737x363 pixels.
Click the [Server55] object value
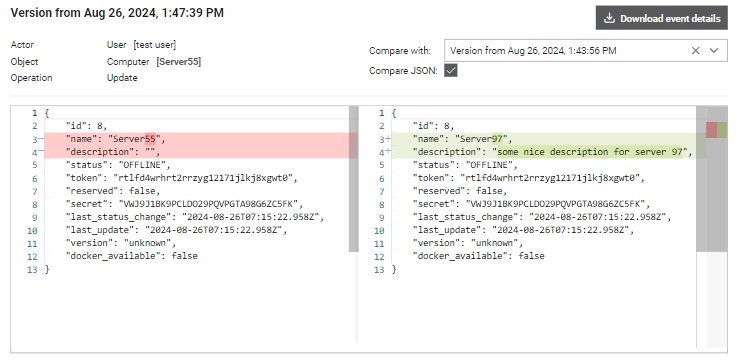(x=179, y=62)
